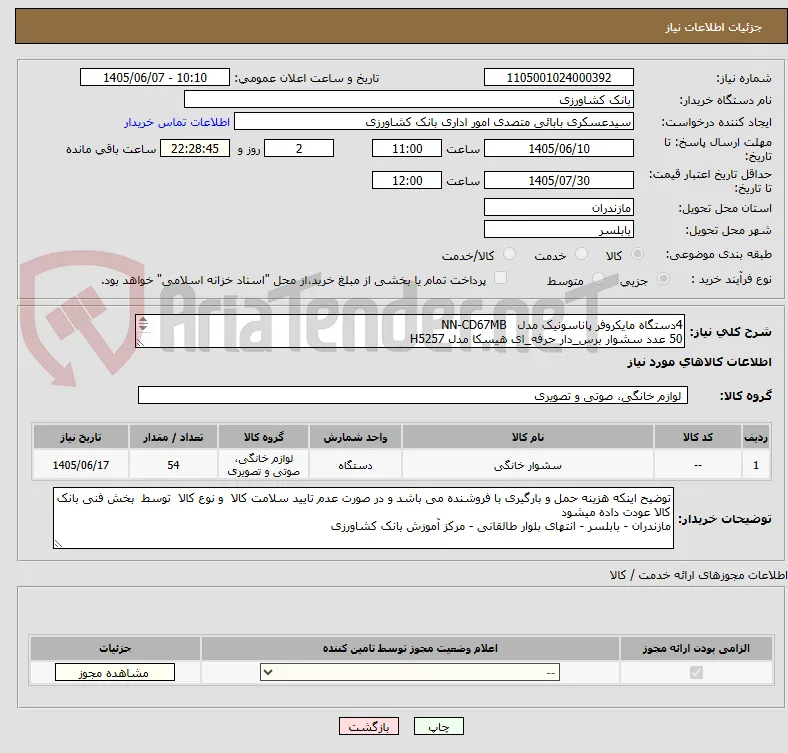Click the remaining time field 22:28:45
The image size is (788, 753).
(195, 148)
